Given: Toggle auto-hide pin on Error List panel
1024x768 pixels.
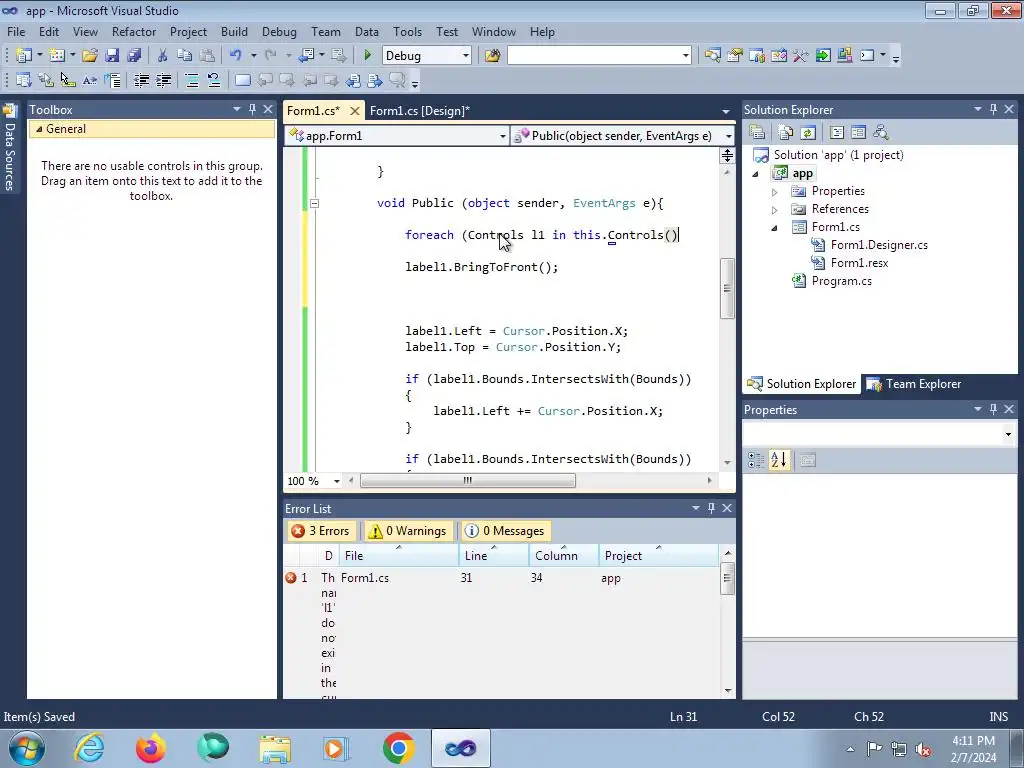Looking at the screenshot, I should (x=711, y=507).
